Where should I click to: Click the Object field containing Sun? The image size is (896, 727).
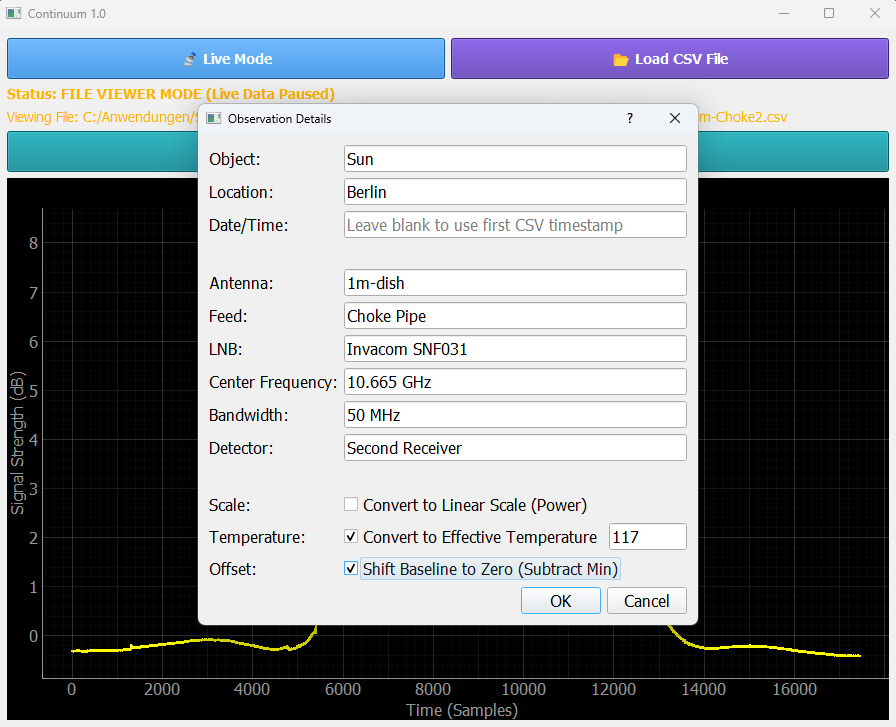click(x=515, y=159)
